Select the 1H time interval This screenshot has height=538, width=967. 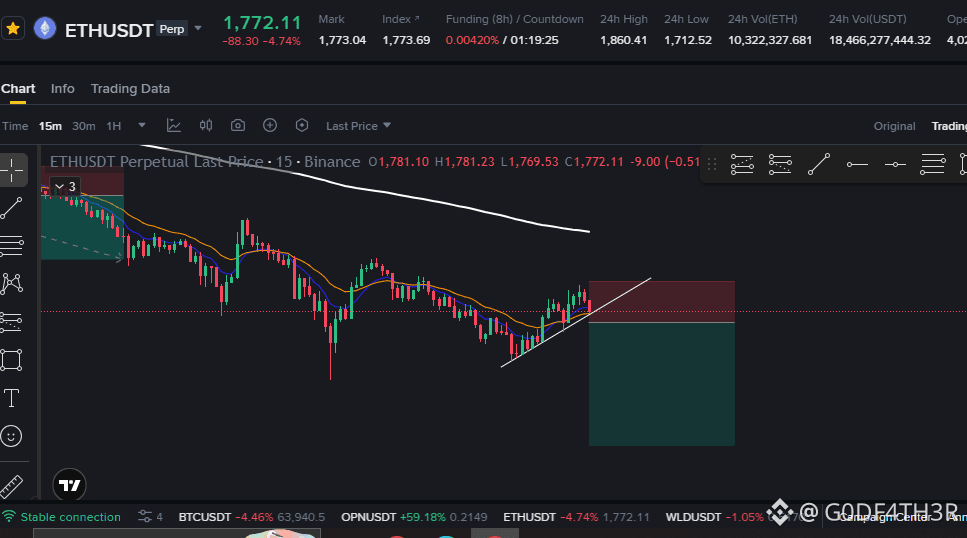[x=113, y=126]
